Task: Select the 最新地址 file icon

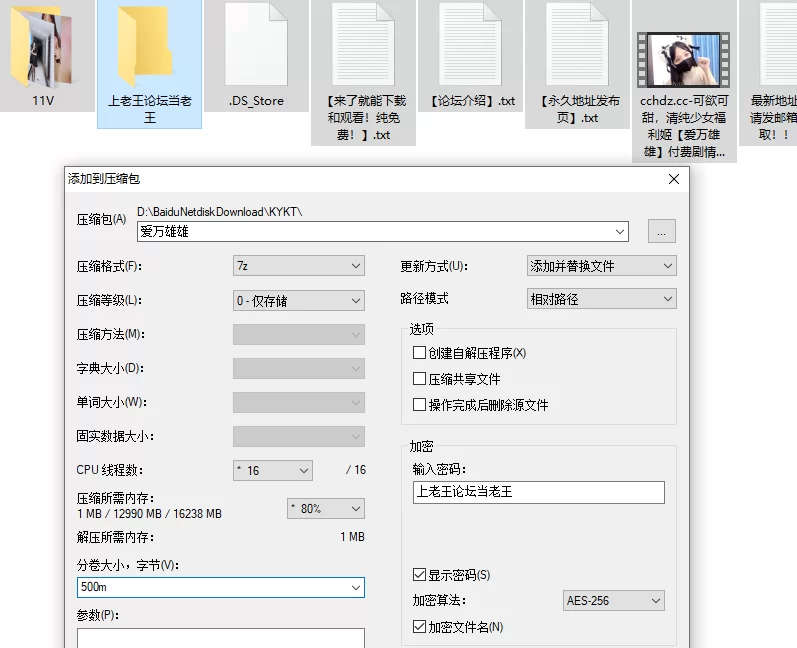Action: coord(779,44)
